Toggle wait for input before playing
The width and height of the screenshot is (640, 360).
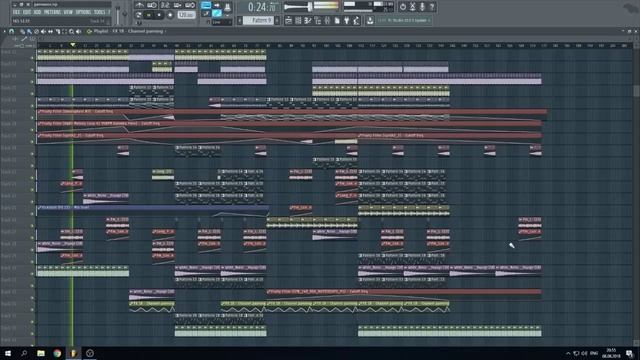(152, 5)
